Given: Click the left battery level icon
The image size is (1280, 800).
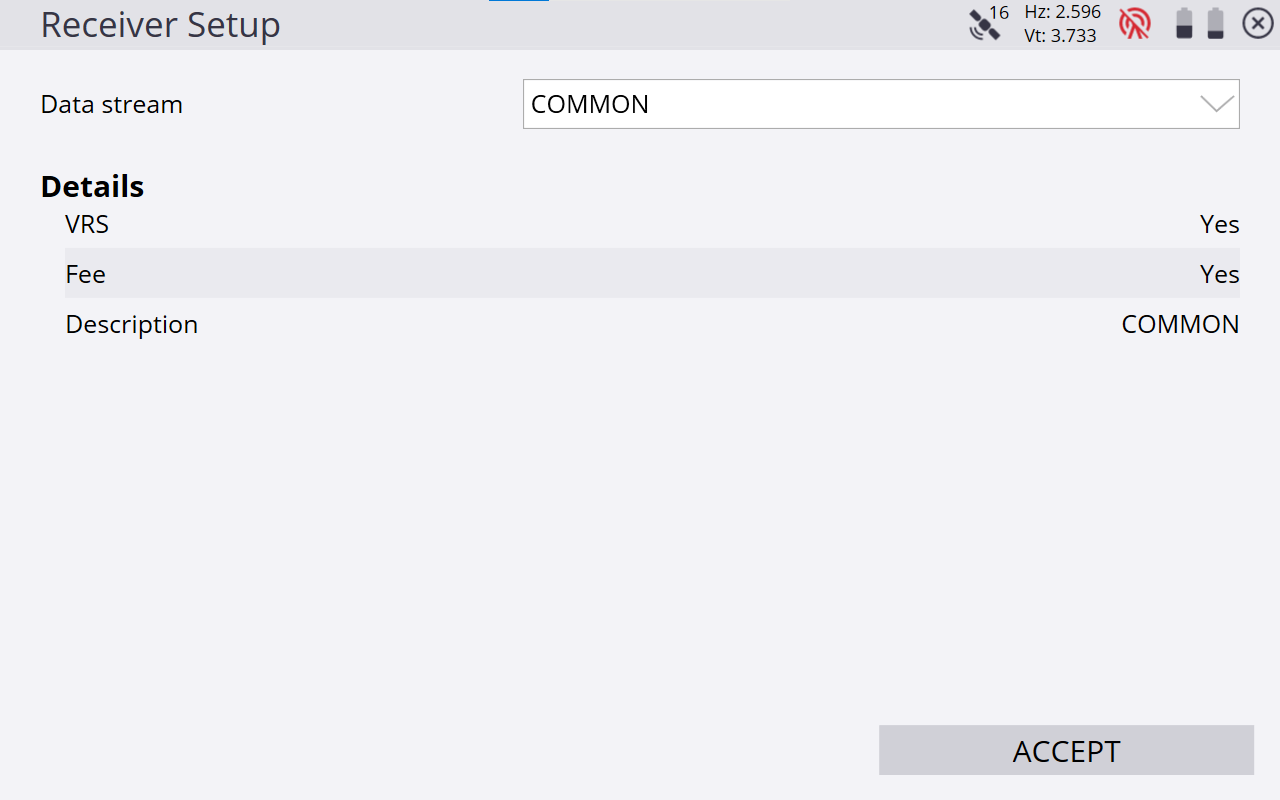Looking at the screenshot, I should [x=1184, y=23].
